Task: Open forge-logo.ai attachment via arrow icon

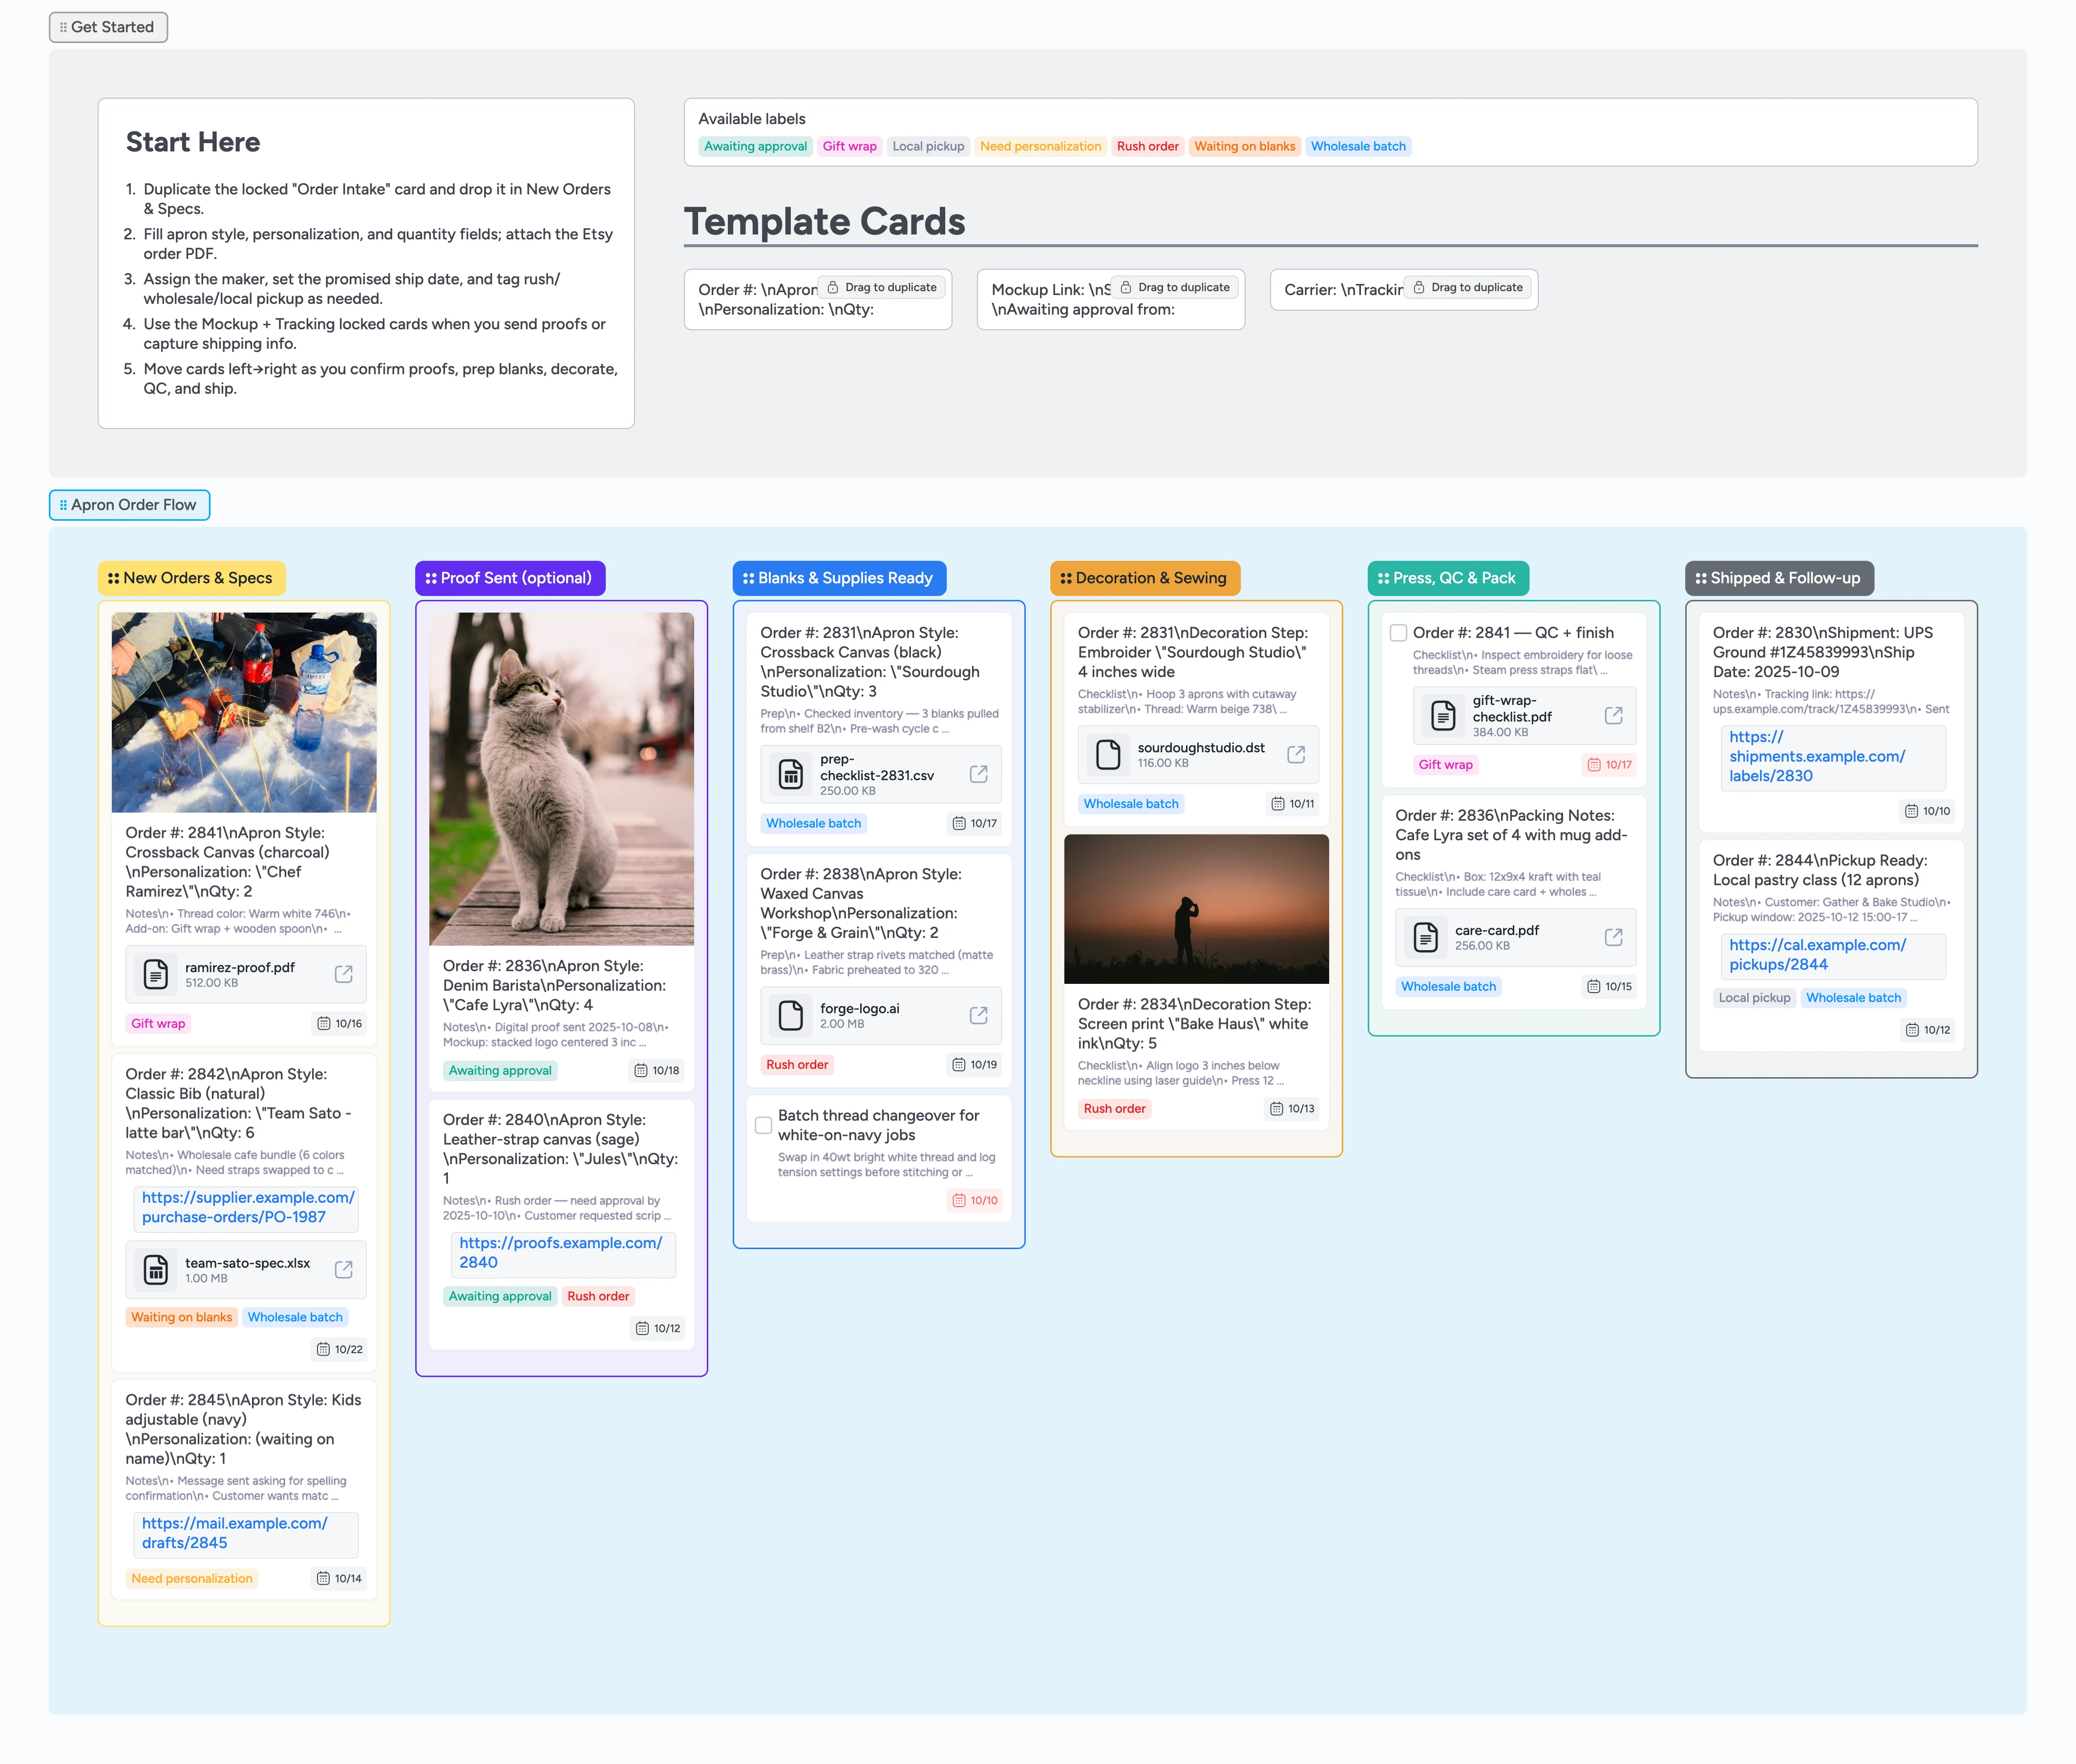Action: (978, 1015)
